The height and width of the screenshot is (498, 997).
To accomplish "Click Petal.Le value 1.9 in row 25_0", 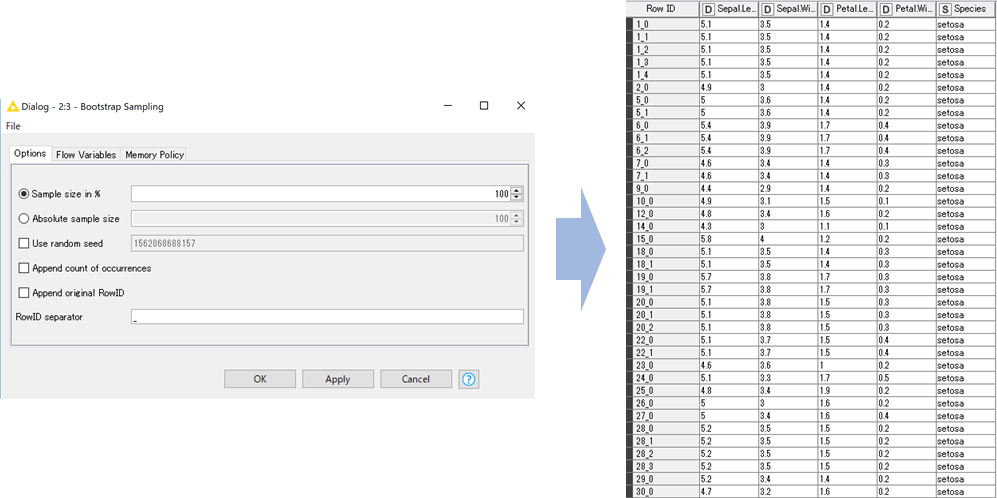I will [846, 391].
